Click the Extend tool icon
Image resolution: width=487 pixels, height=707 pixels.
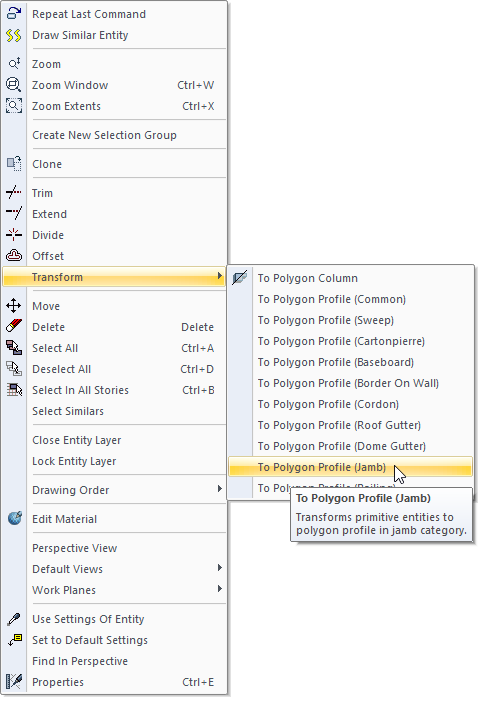tap(14, 214)
